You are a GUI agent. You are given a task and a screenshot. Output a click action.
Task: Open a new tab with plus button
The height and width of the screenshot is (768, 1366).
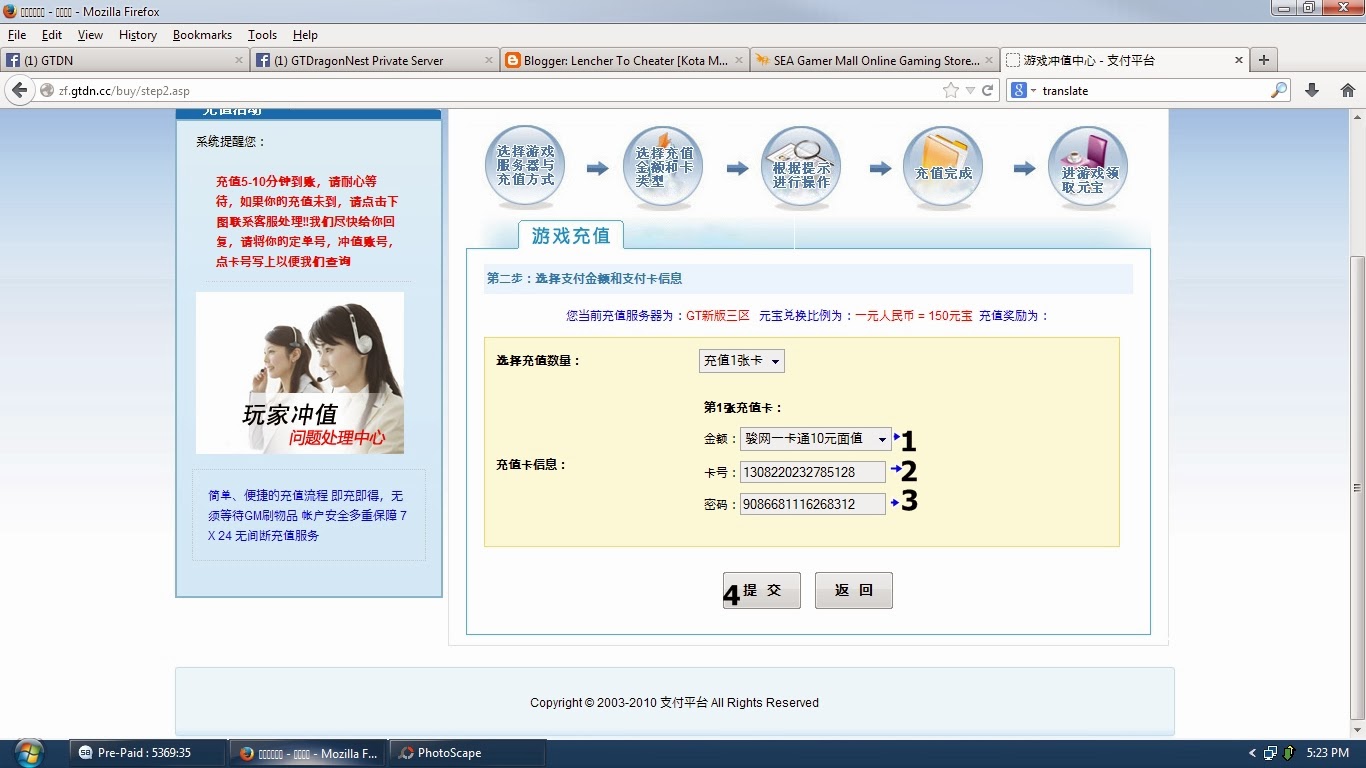(x=1264, y=60)
